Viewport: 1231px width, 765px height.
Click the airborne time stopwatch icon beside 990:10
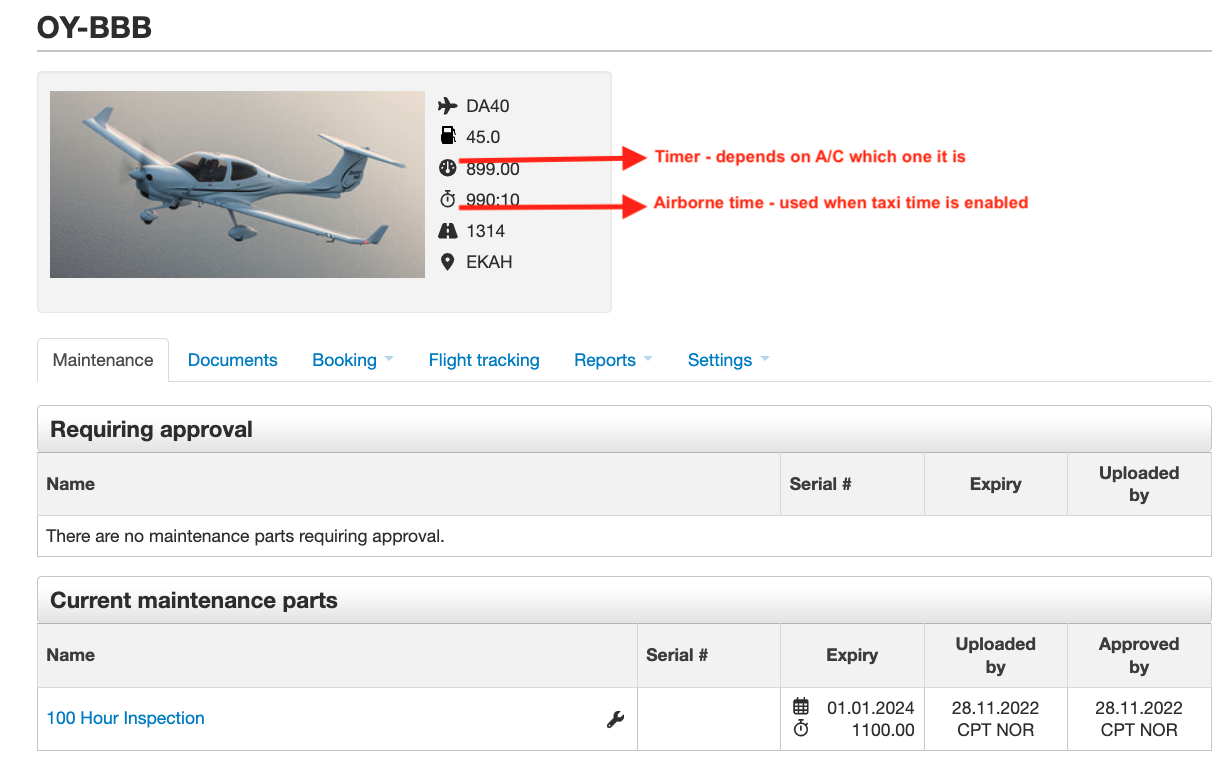447,199
